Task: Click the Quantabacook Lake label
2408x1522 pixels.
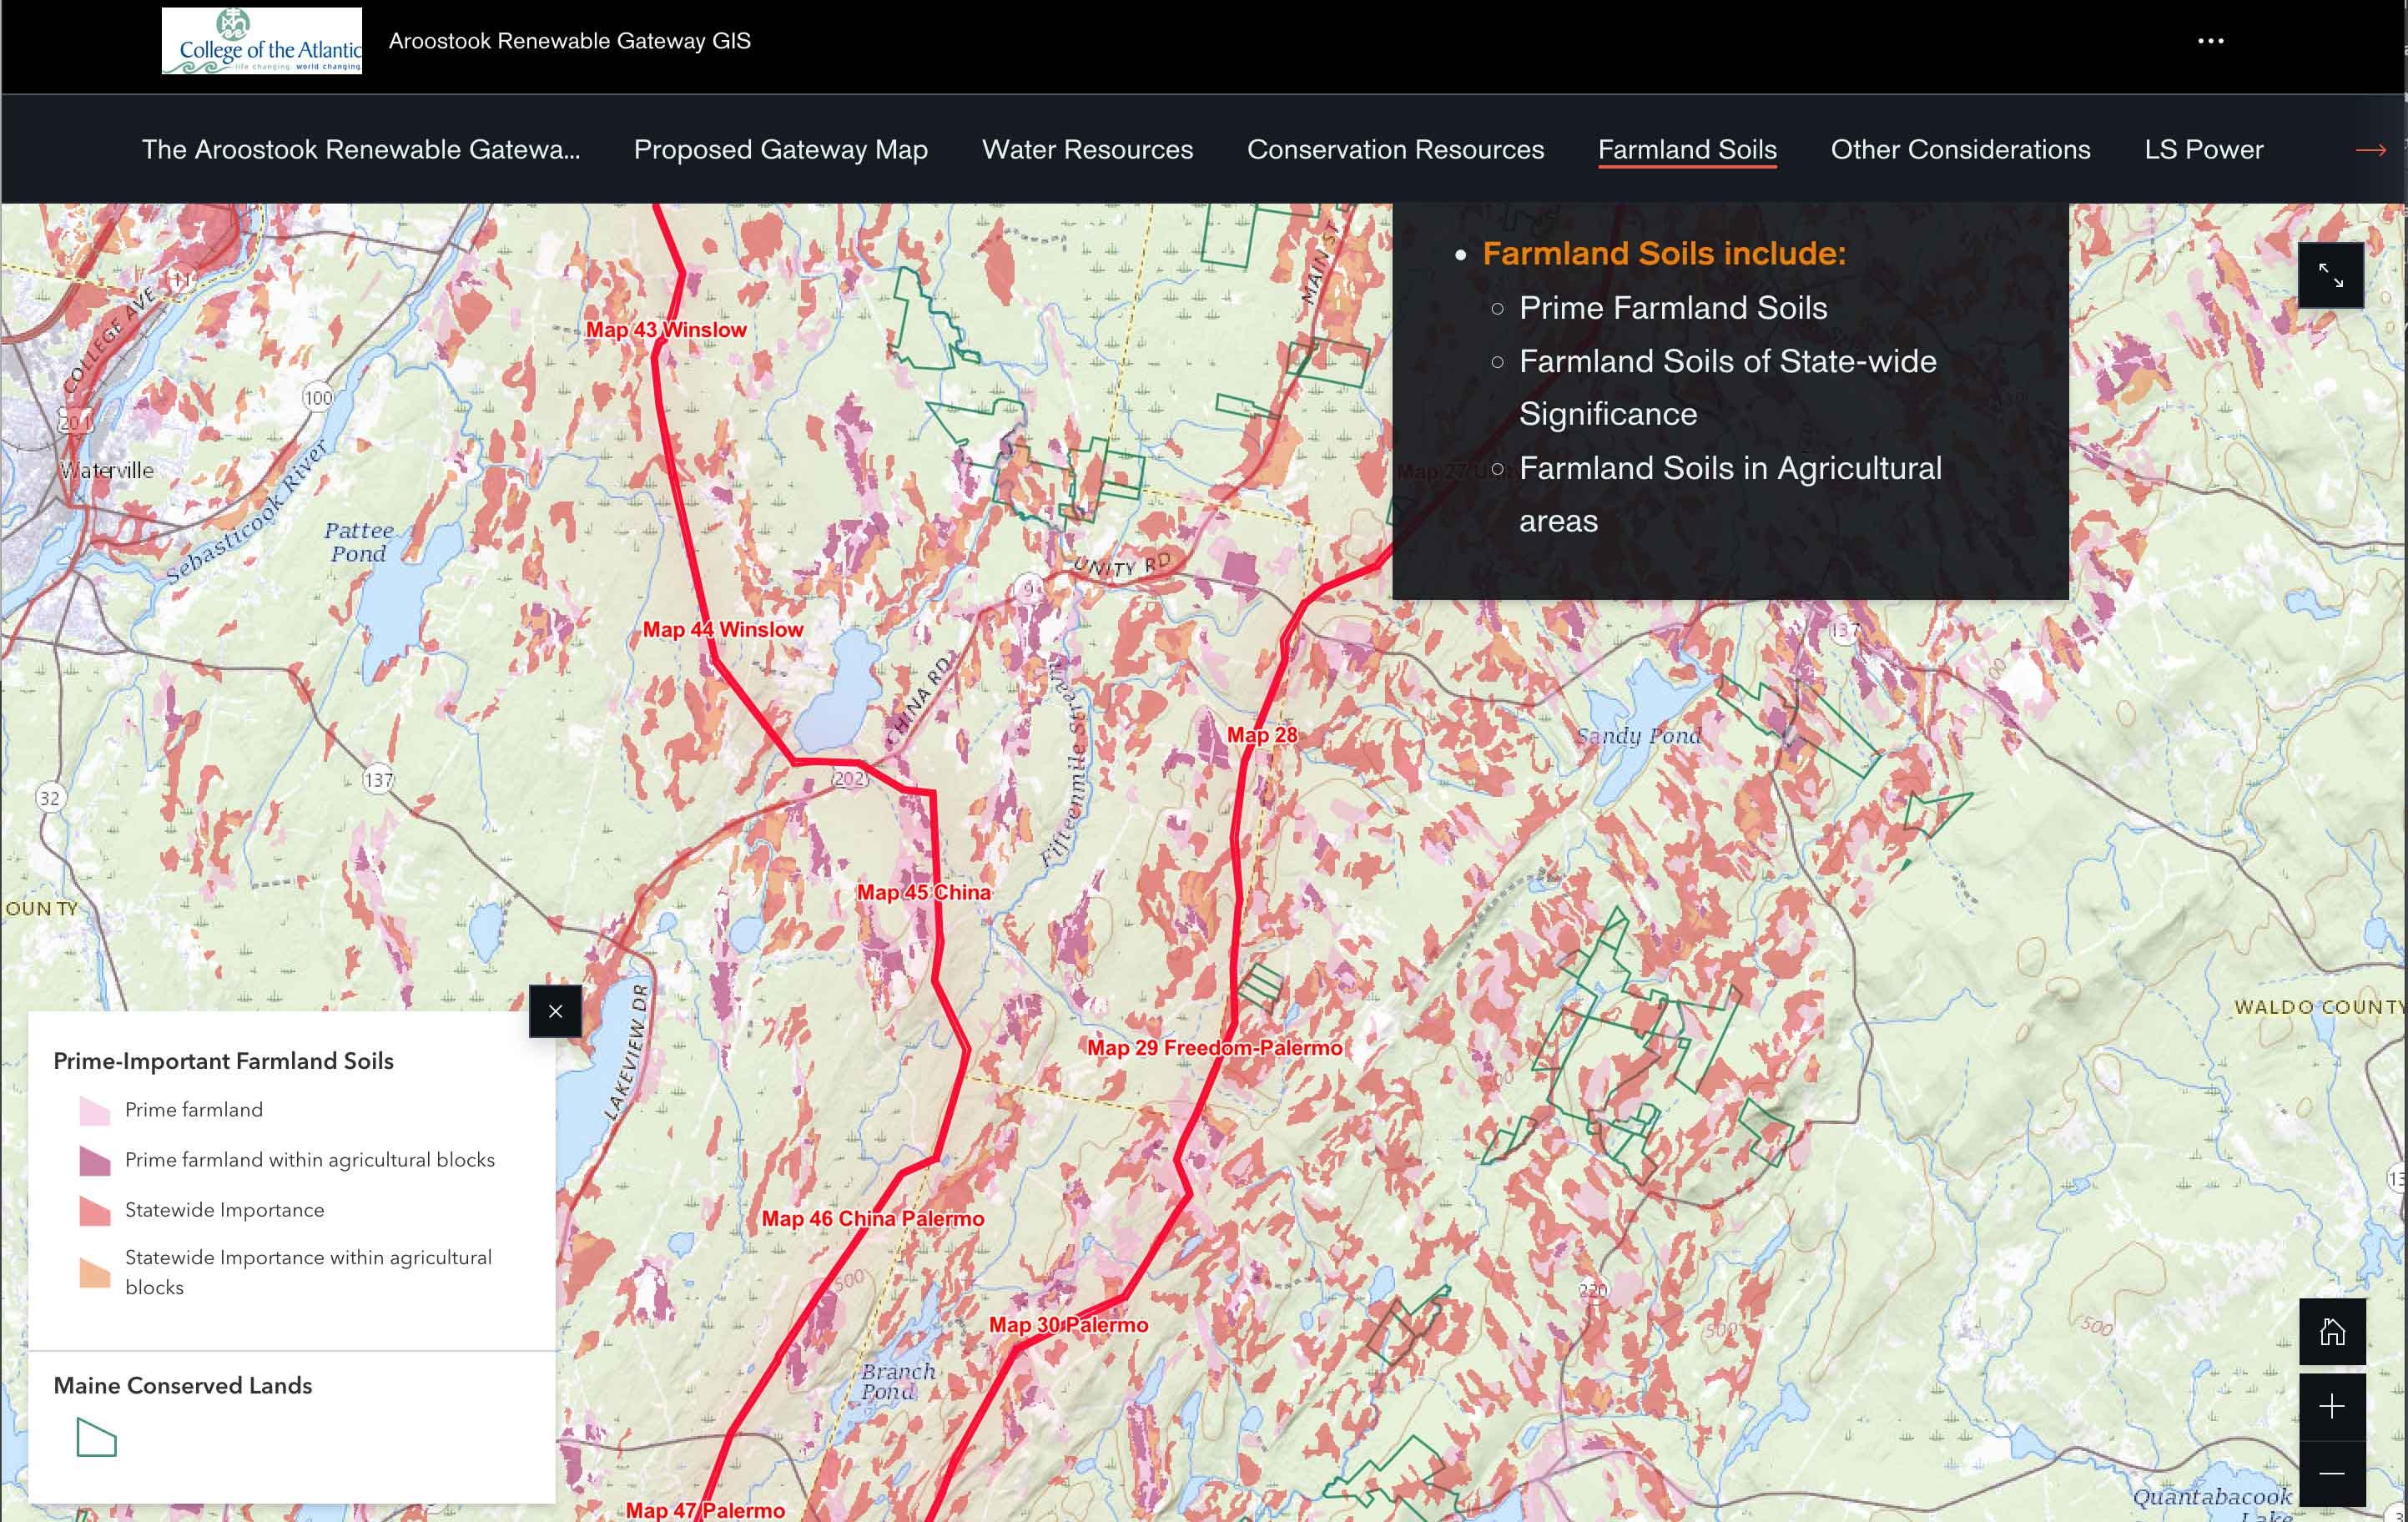Action: point(2213,1505)
